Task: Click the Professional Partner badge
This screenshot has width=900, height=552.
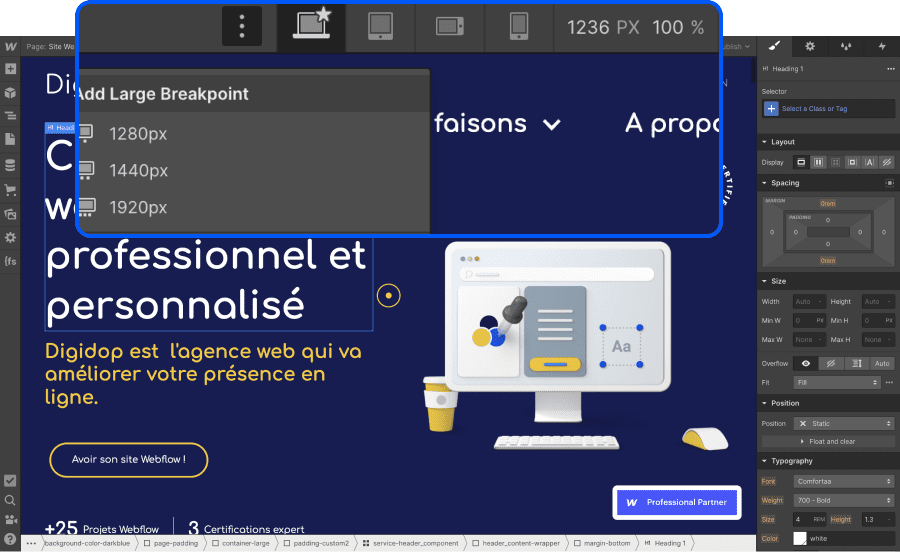Action: [677, 503]
